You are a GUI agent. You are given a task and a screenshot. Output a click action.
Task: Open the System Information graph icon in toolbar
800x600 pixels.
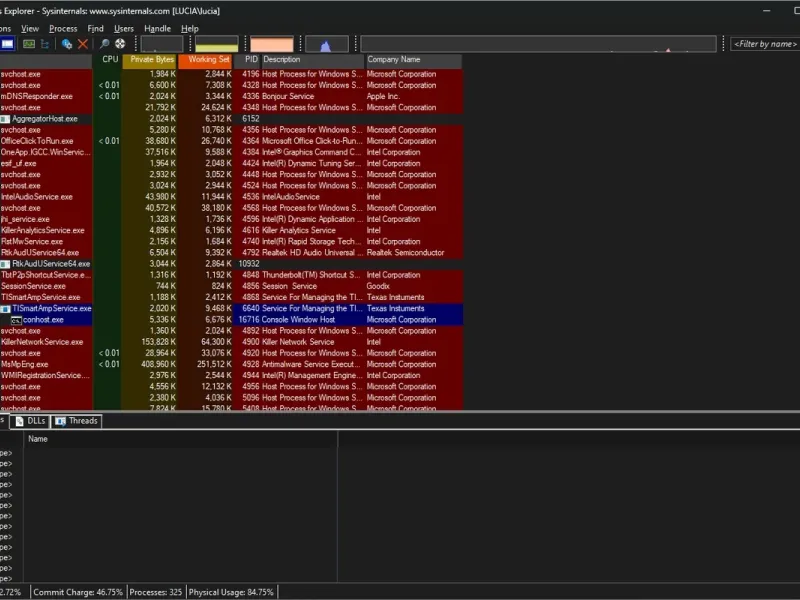pos(29,44)
